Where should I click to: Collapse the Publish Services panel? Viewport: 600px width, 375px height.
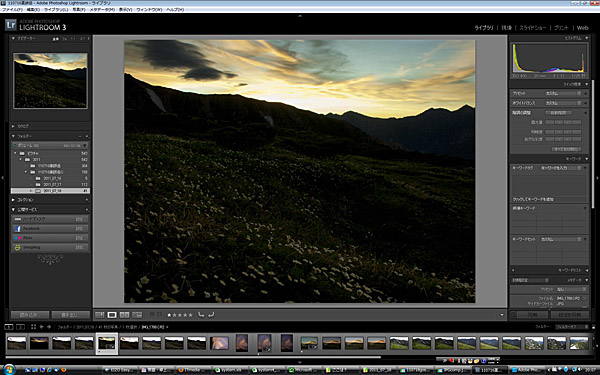coord(13,210)
